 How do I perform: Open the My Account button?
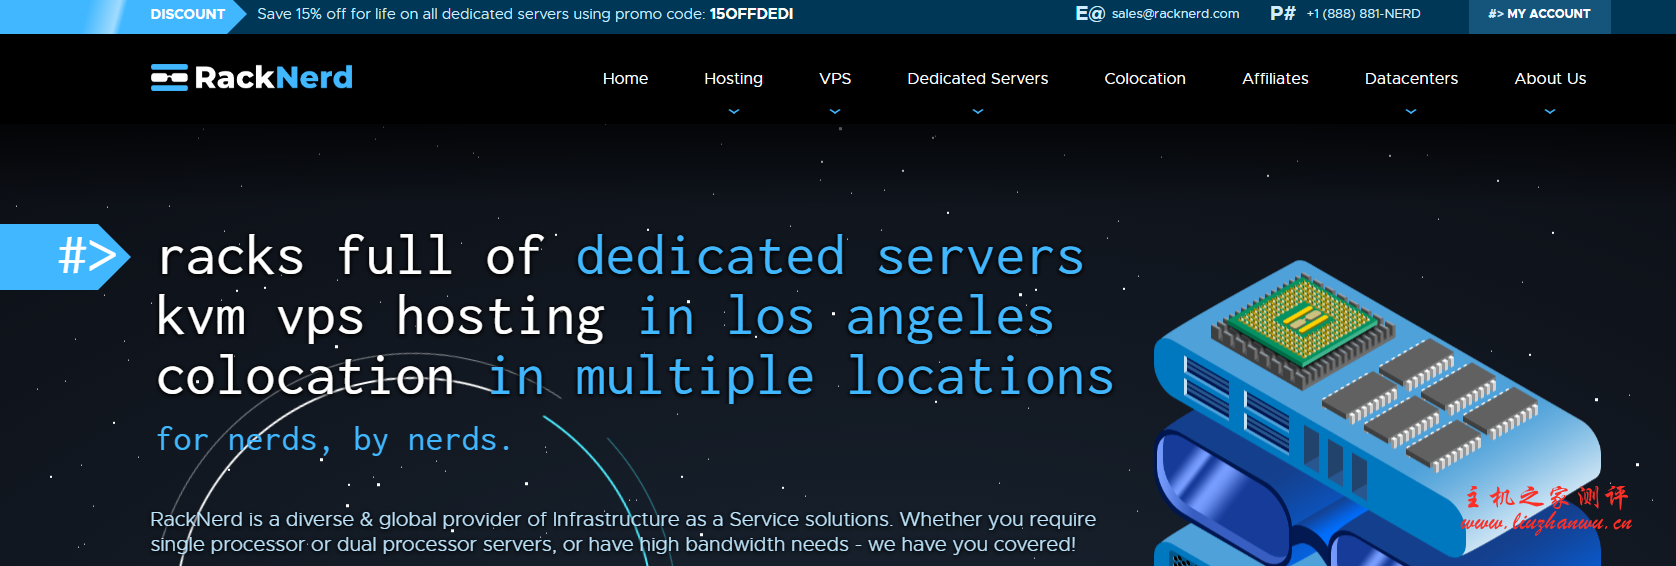pyautogui.click(x=1539, y=14)
